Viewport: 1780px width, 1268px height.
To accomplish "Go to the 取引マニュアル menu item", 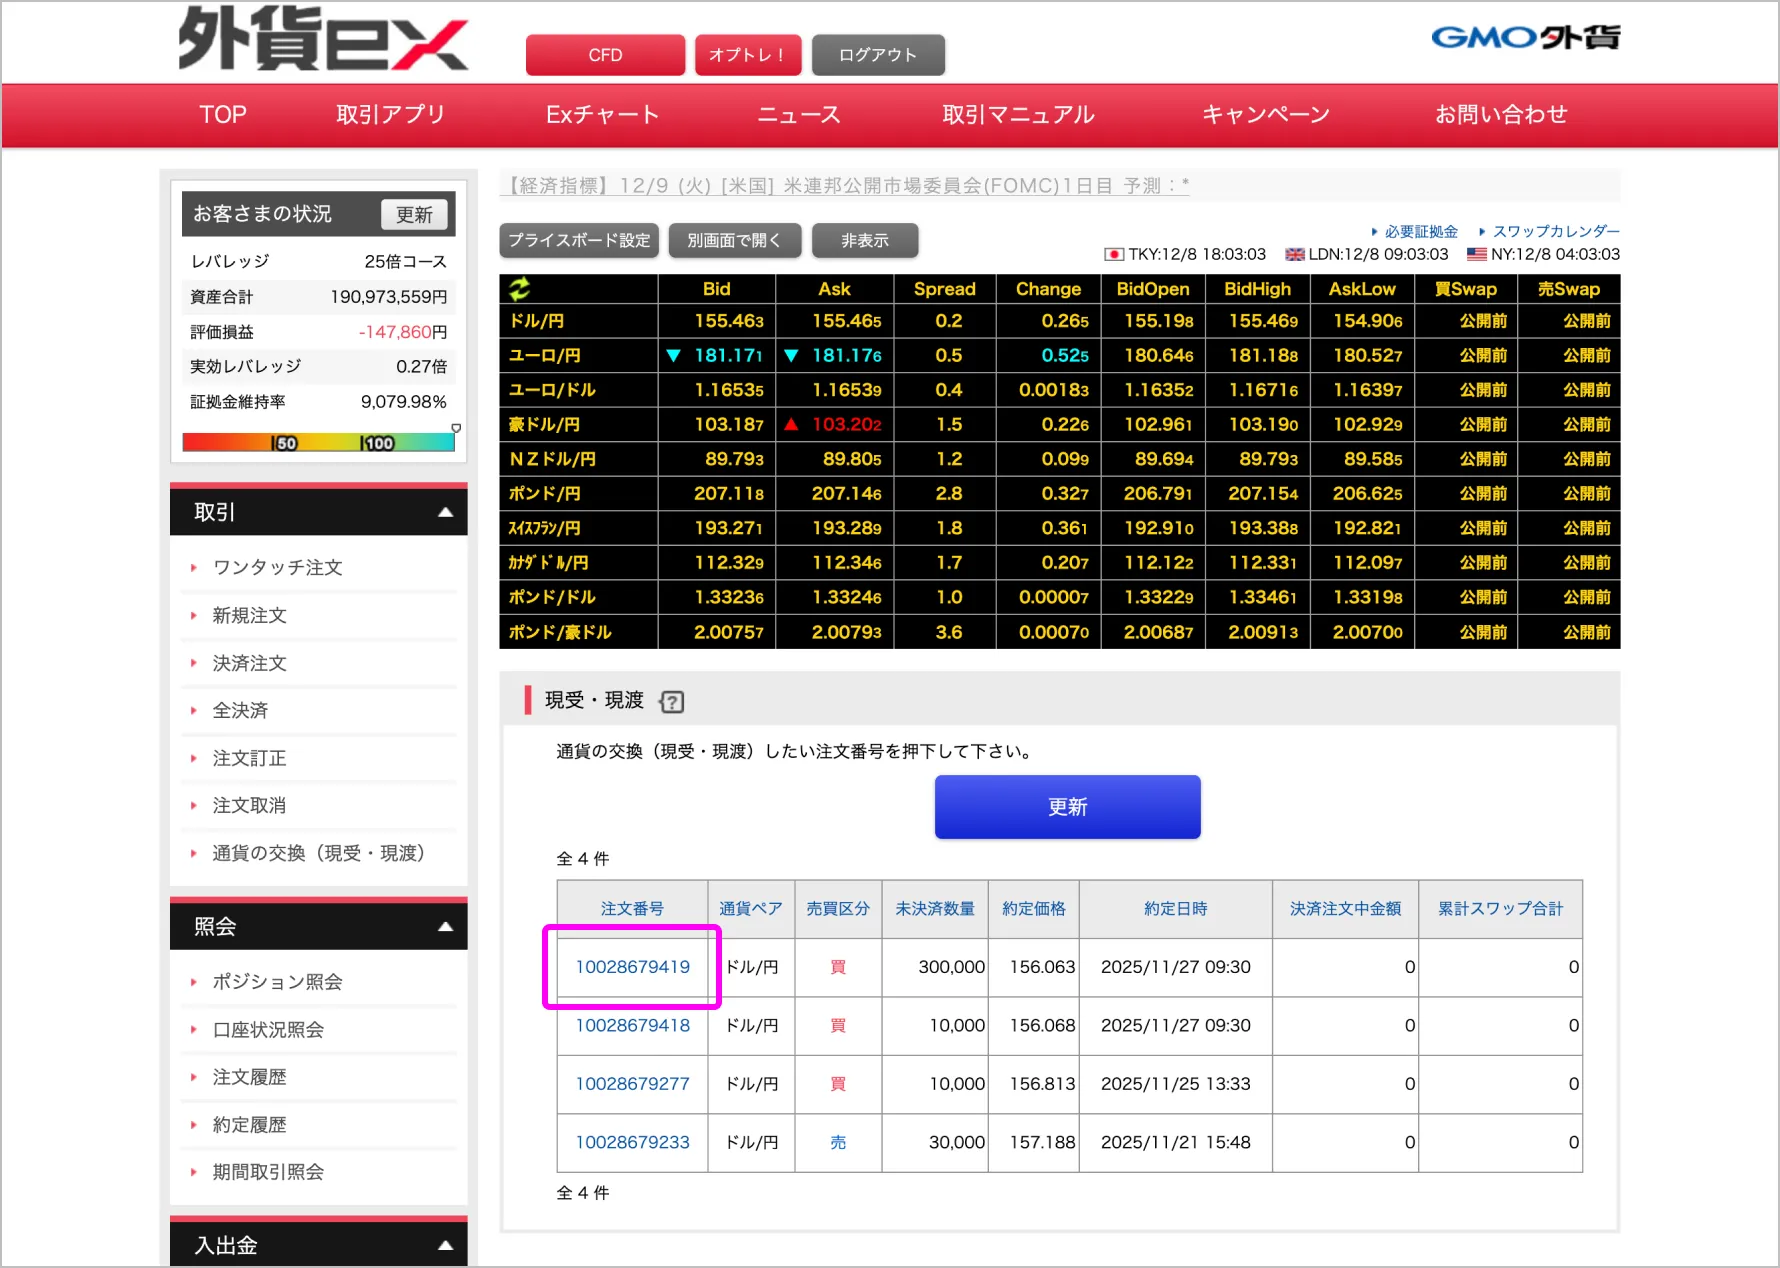I will (x=1018, y=115).
